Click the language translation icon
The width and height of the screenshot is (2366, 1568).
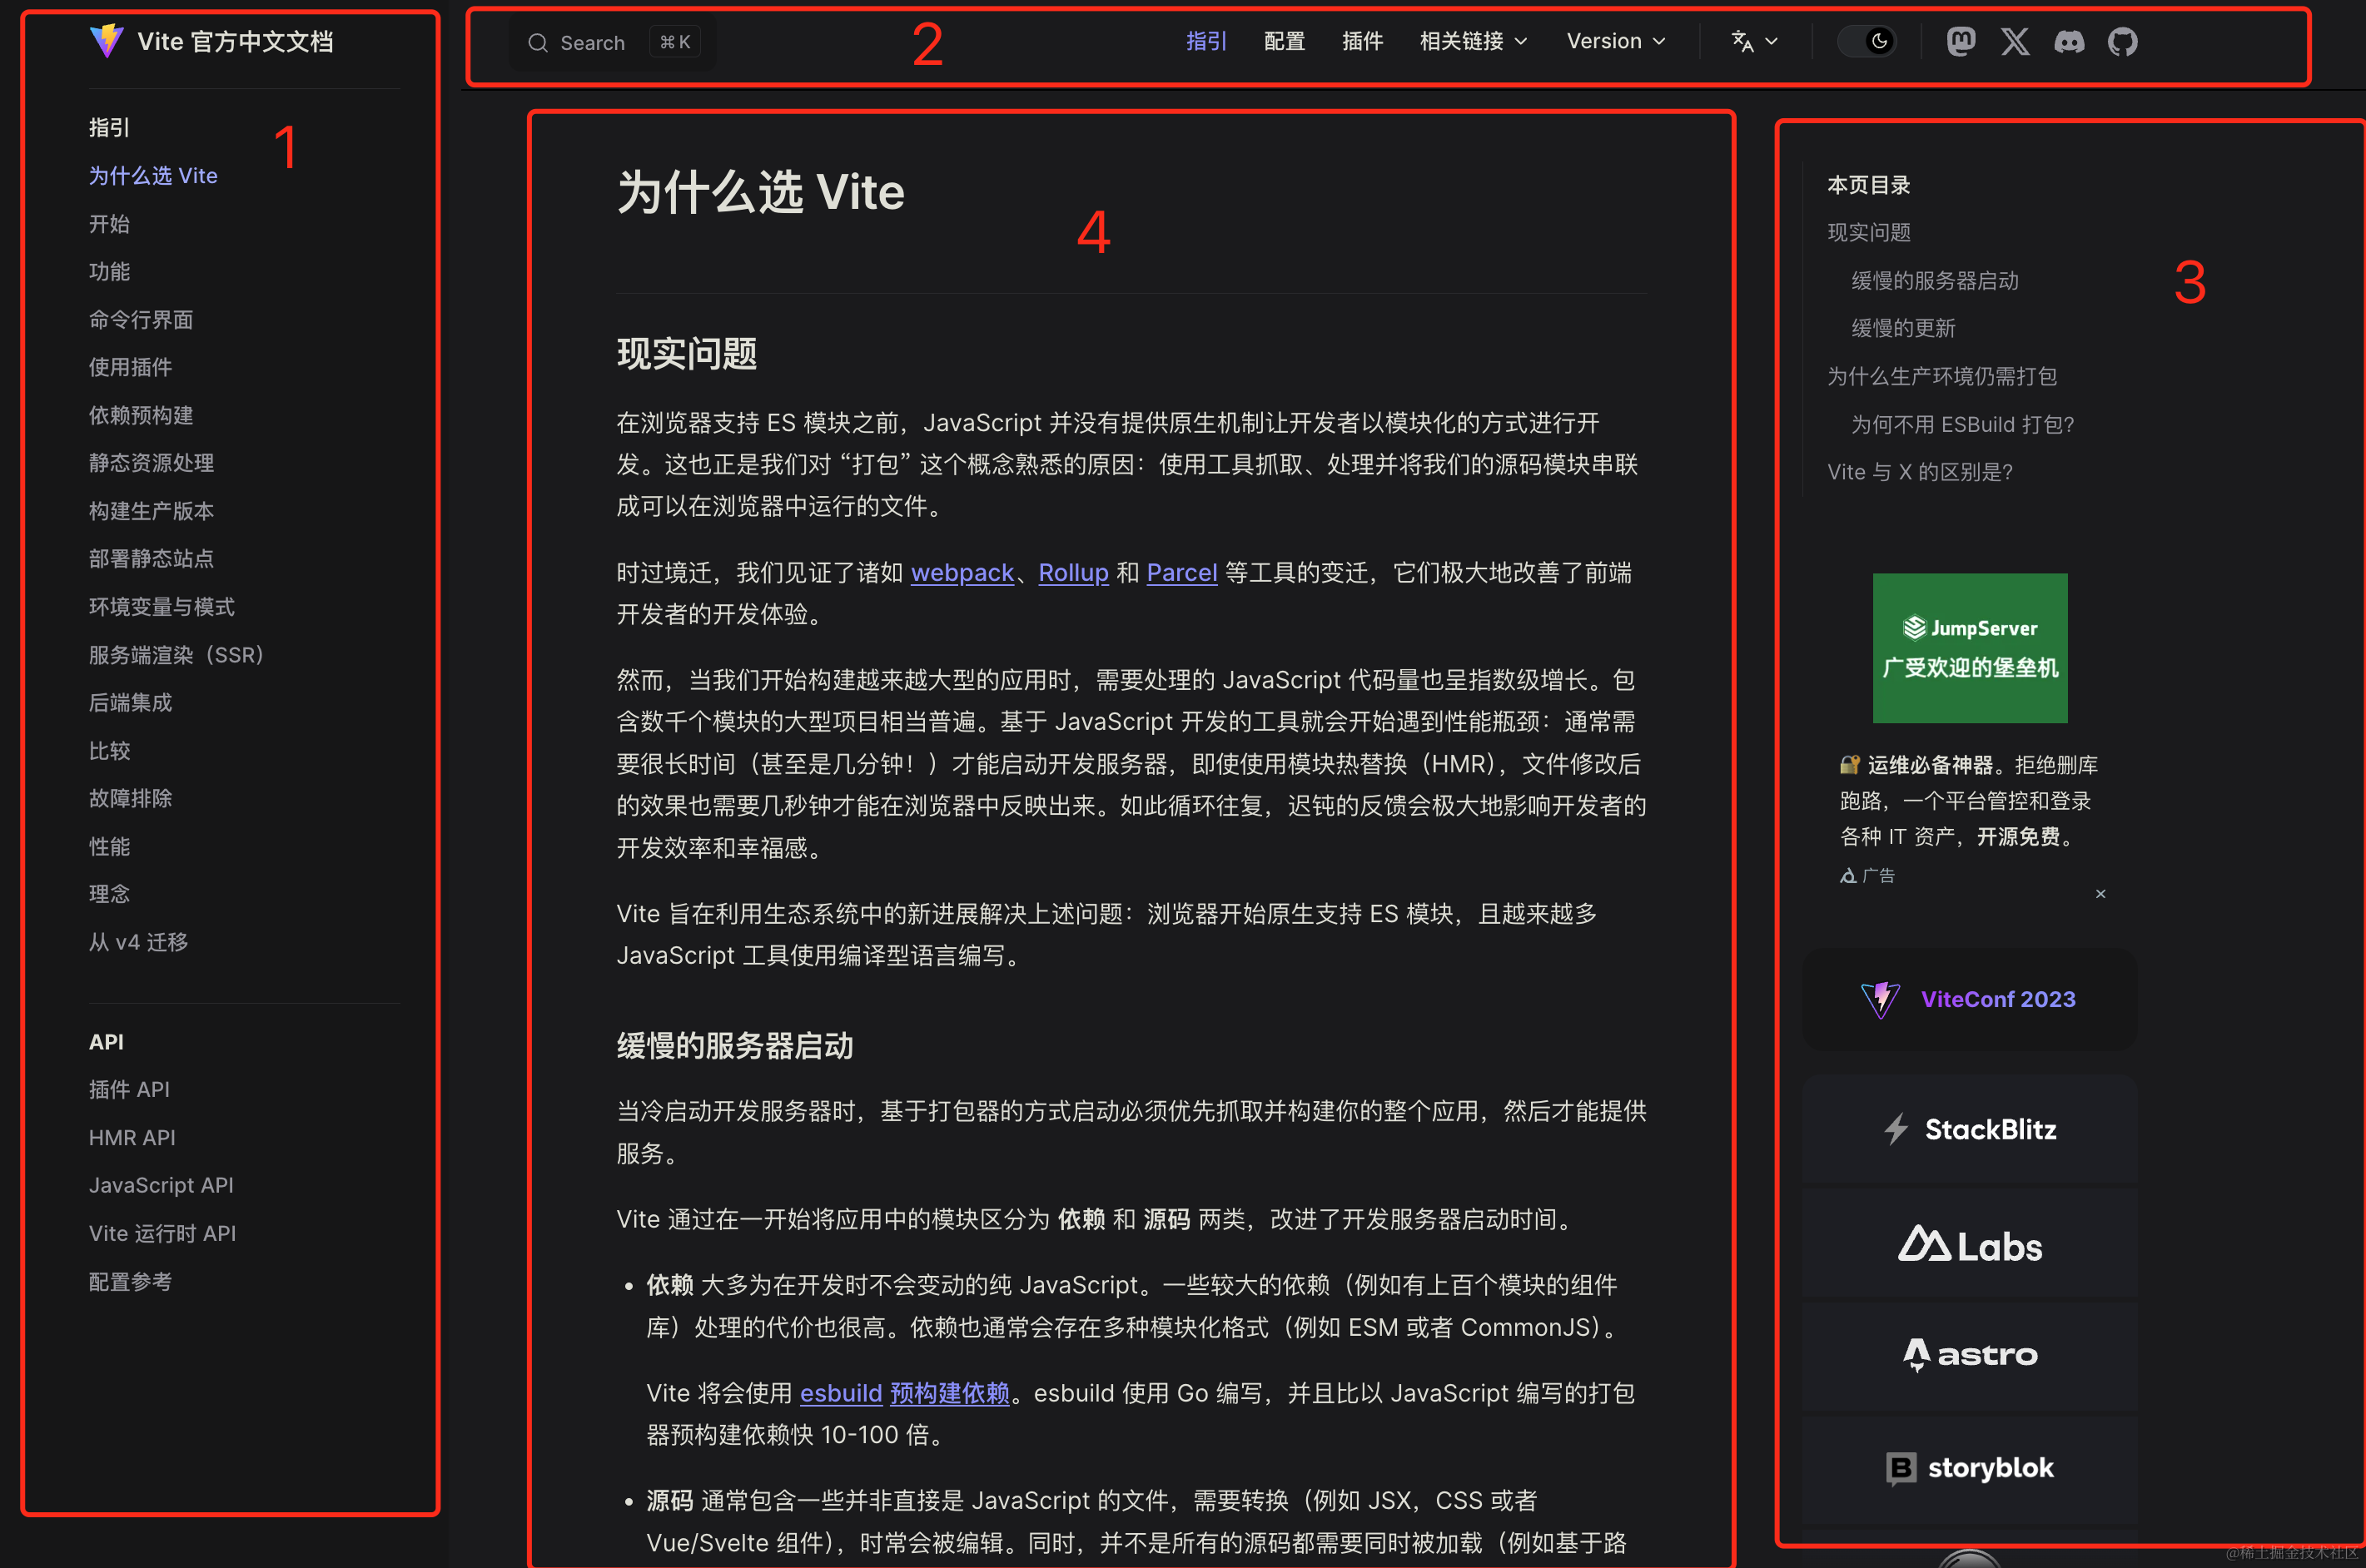[x=1742, y=41]
